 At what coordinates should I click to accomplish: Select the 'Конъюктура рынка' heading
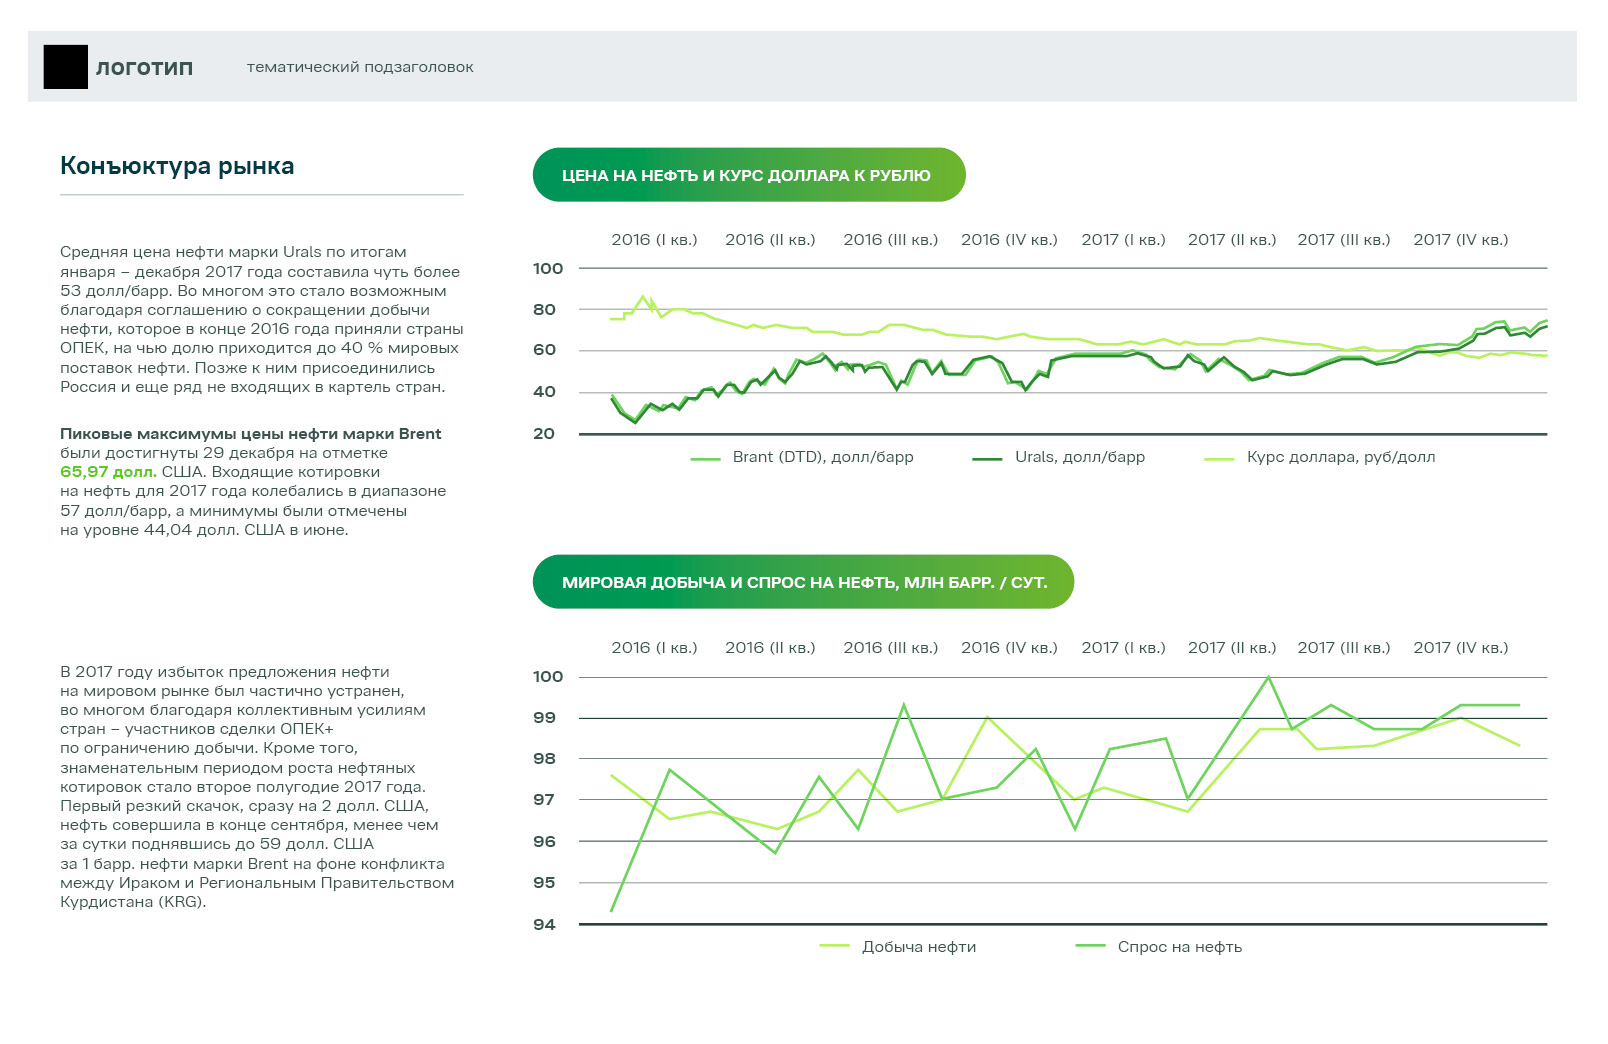[177, 166]
